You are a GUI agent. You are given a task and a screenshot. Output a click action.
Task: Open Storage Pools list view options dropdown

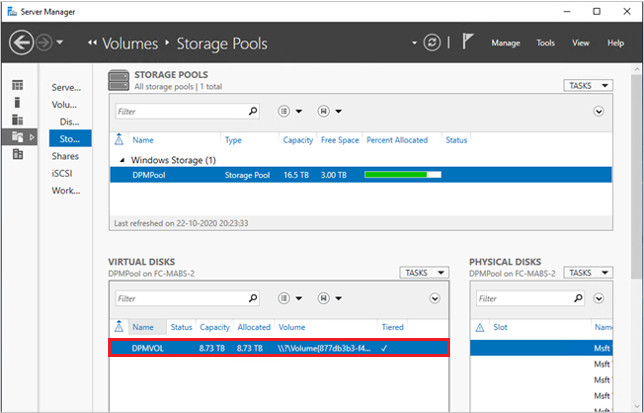pos(288,112)
